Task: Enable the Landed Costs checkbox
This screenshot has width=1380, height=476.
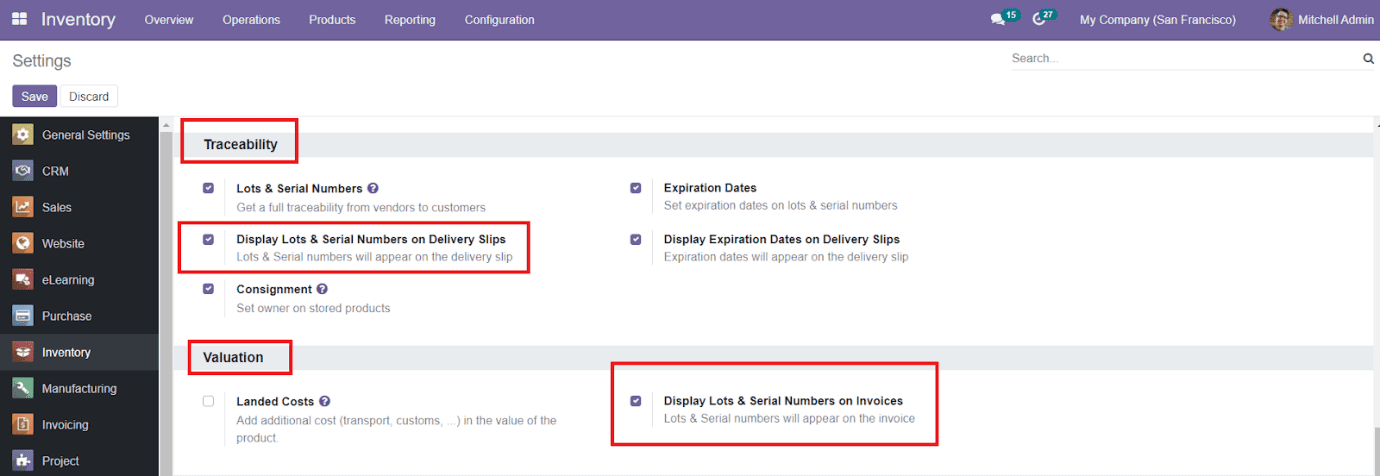Action: 208,401
